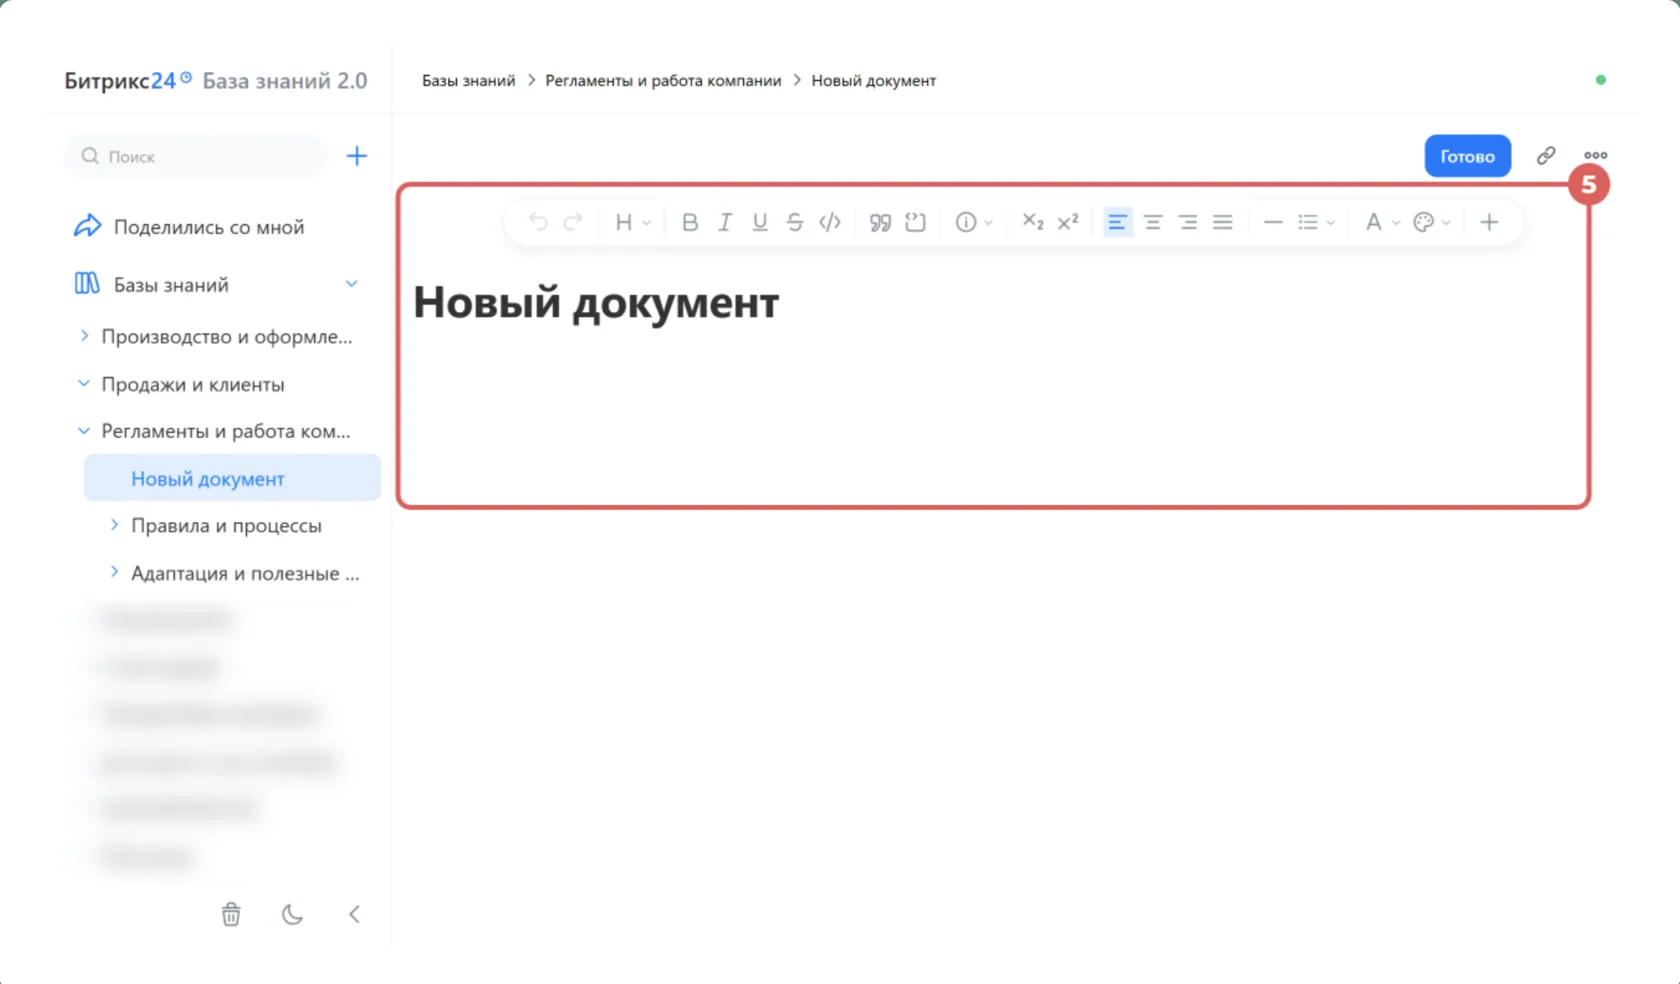
Task: Open the info callout dropdown
Action: pyautogui.click(x=973, y=222)
